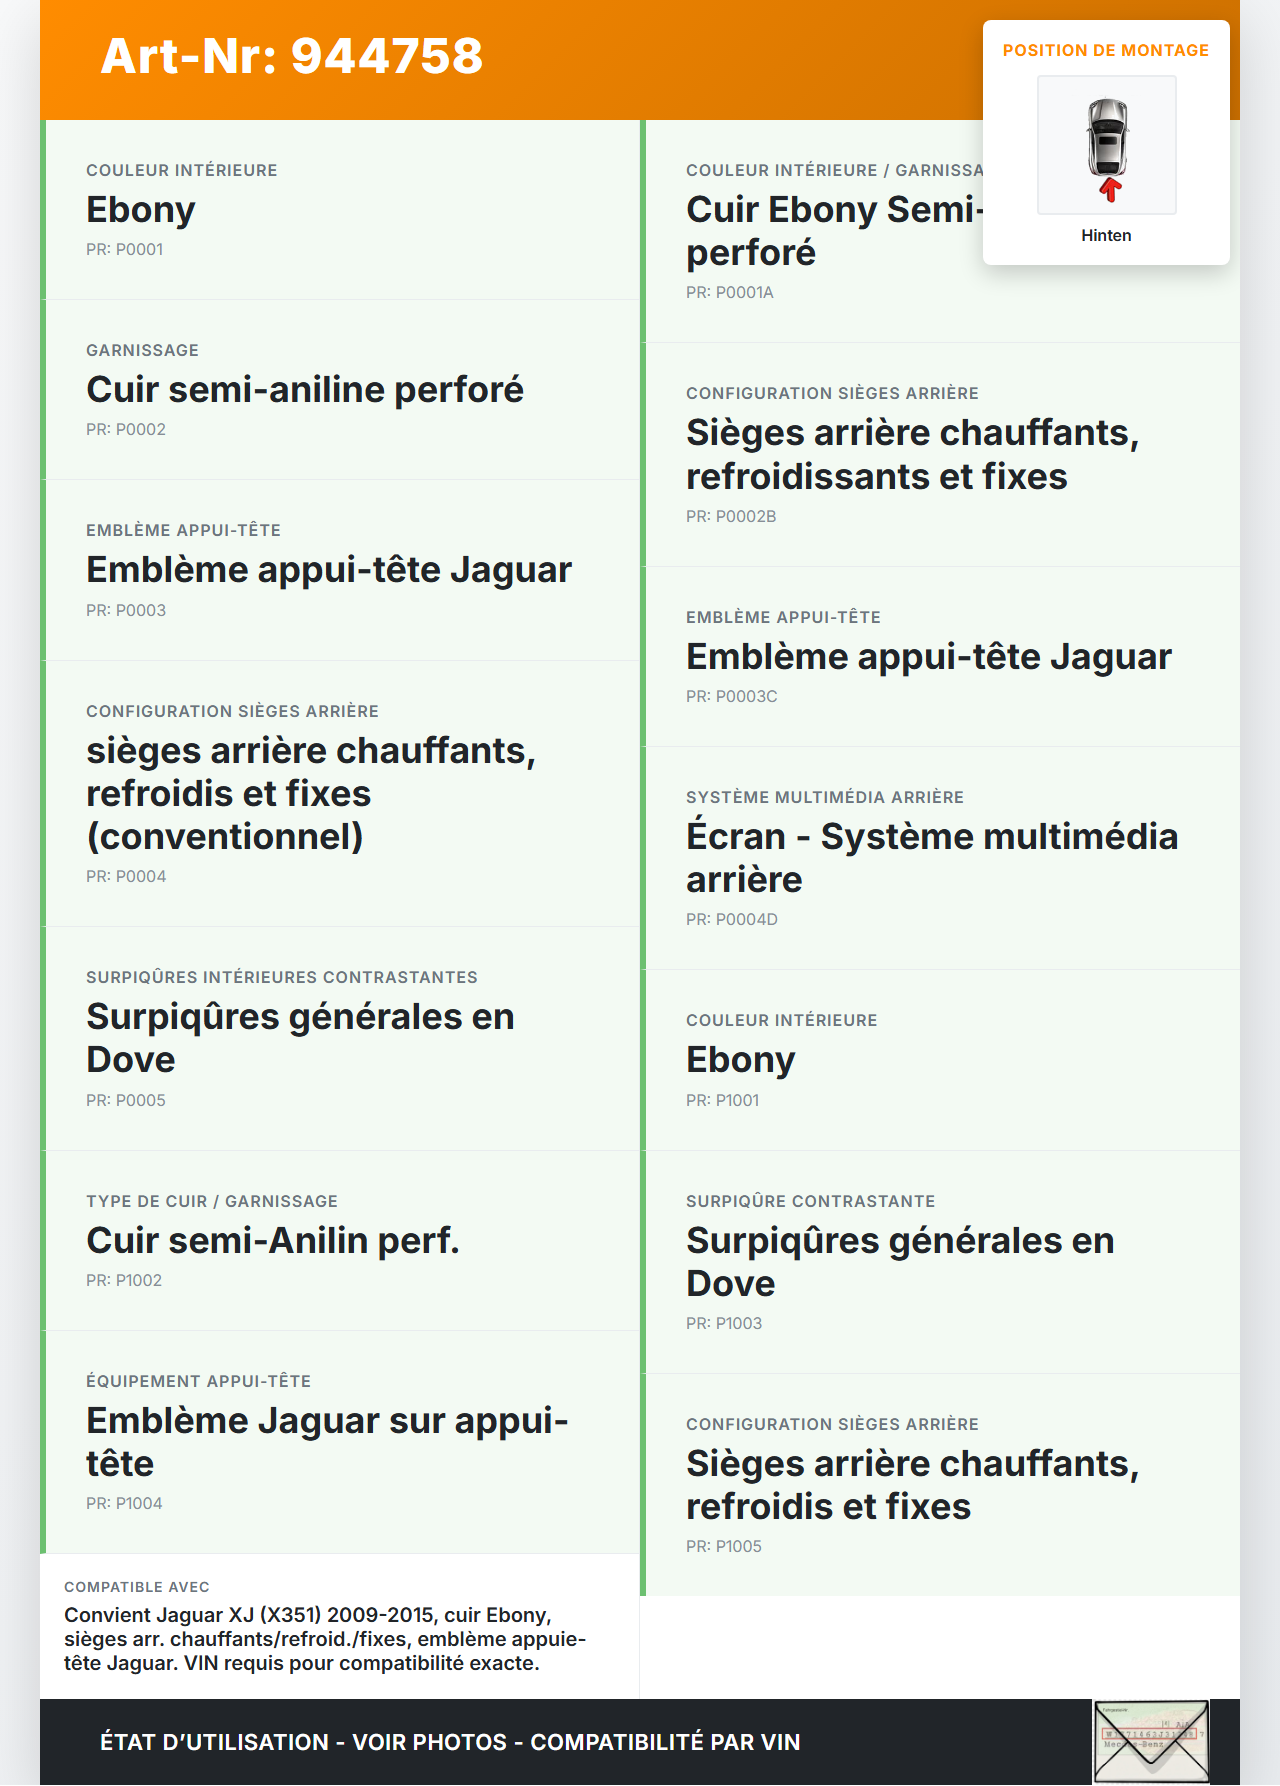Click the Hinten label under the car
This screenshot has width=1280, height=1786.
coord(1106,235)
